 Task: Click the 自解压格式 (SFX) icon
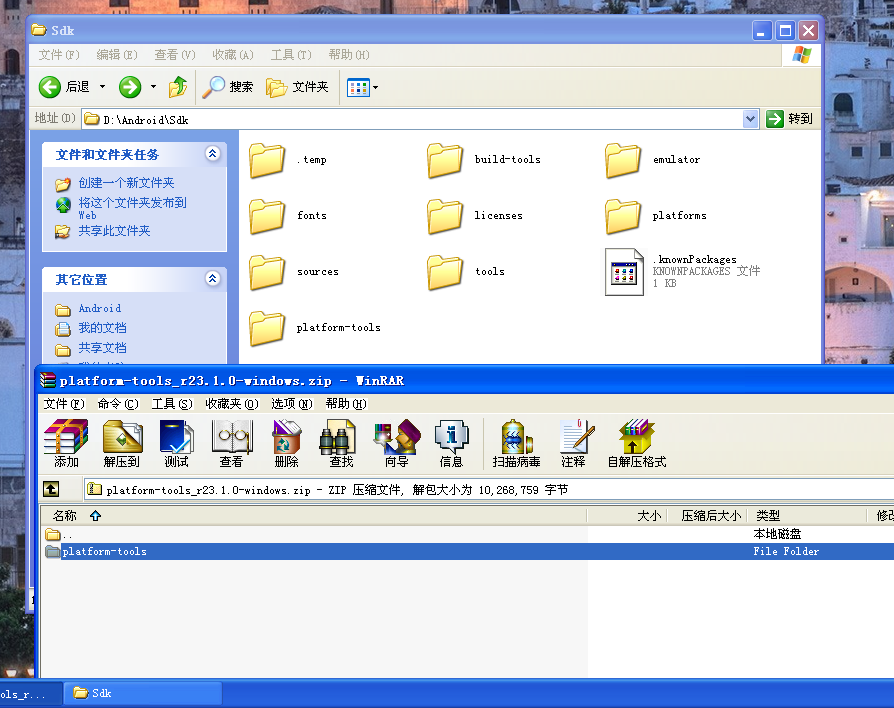(x=637, y=443)
